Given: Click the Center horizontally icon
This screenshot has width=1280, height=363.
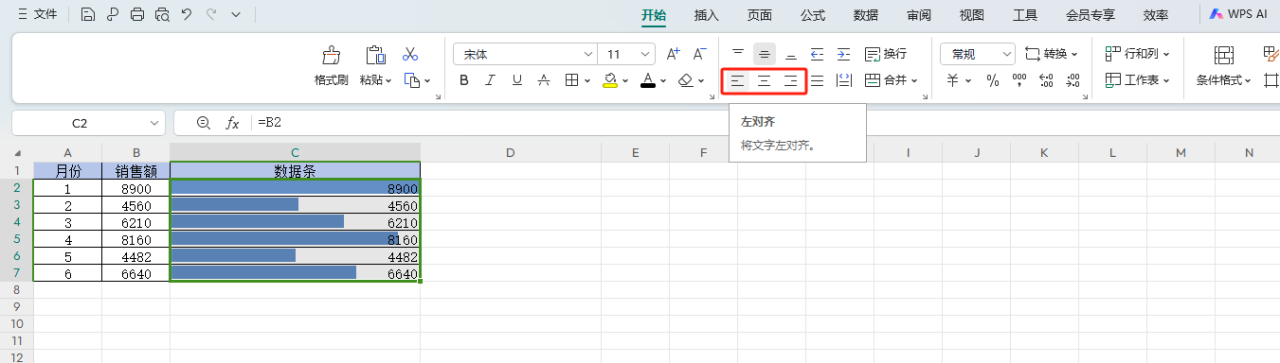Looking at the screenshot, I should click(x=764, y=81).
